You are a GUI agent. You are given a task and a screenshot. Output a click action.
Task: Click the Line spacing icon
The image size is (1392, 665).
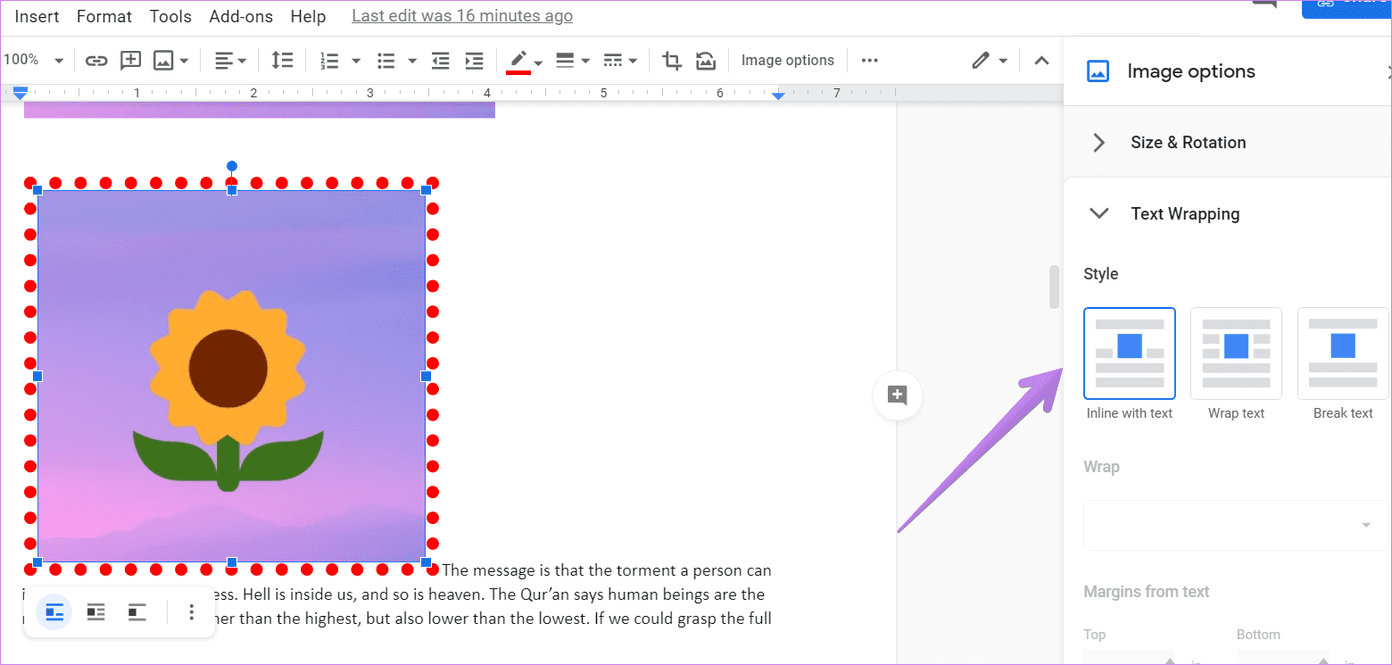tap(282, 60)
